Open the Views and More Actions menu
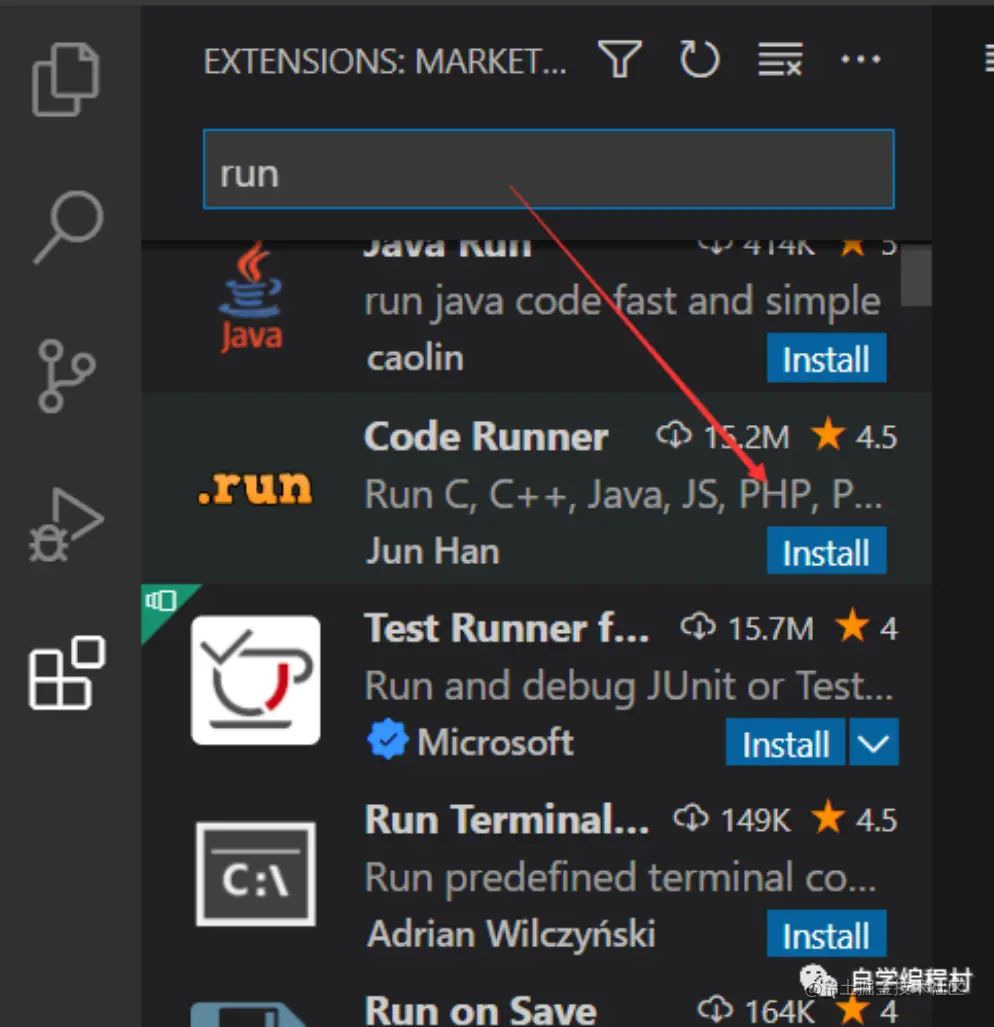 tap(860, 60)
